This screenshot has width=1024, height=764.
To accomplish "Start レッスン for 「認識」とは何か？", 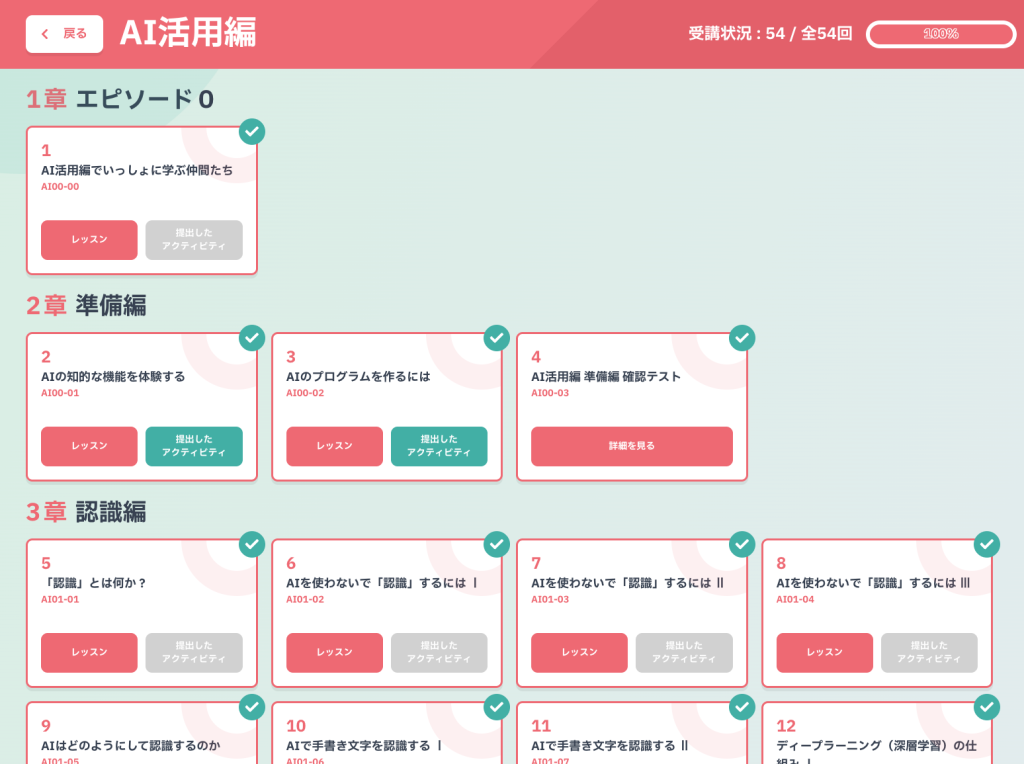I will point(89,652).
